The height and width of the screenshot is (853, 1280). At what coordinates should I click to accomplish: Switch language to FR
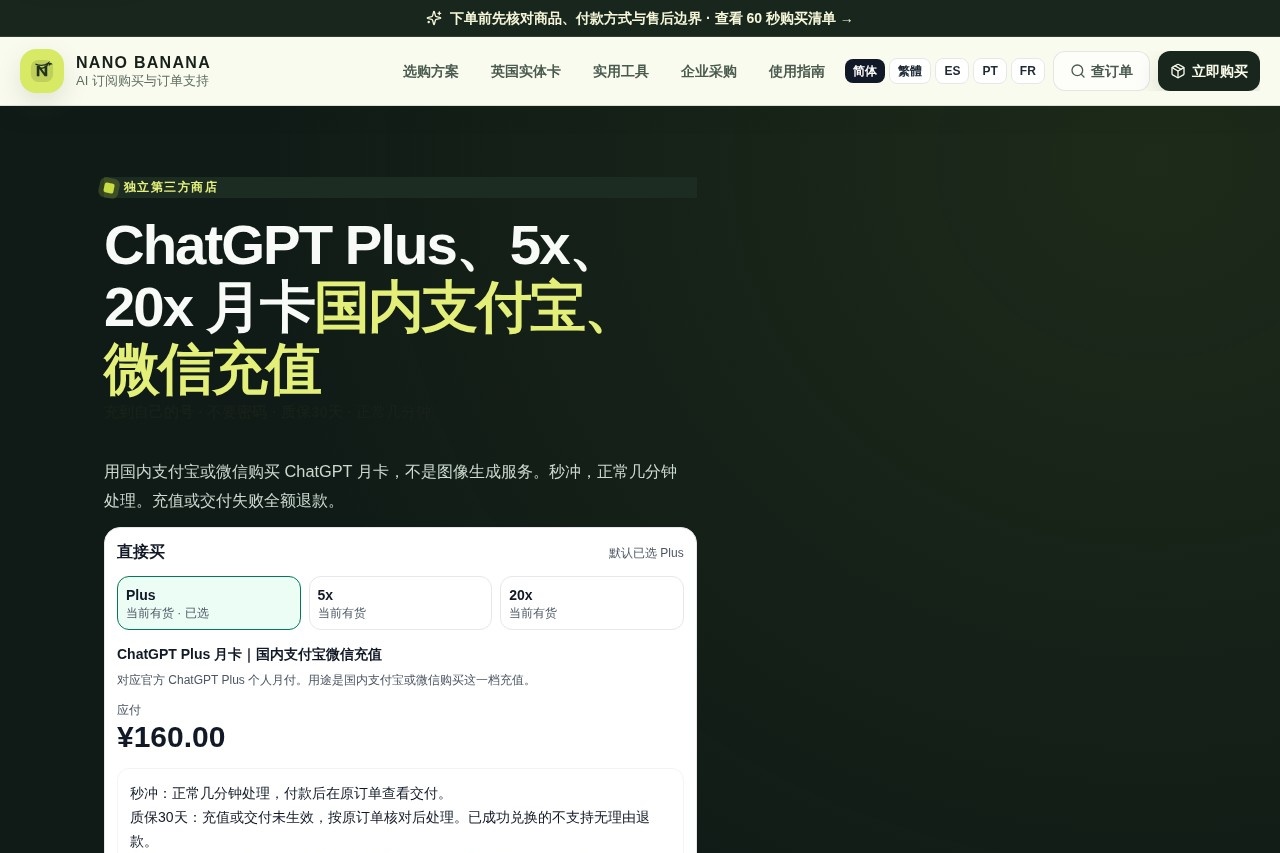coord(1028,71)
